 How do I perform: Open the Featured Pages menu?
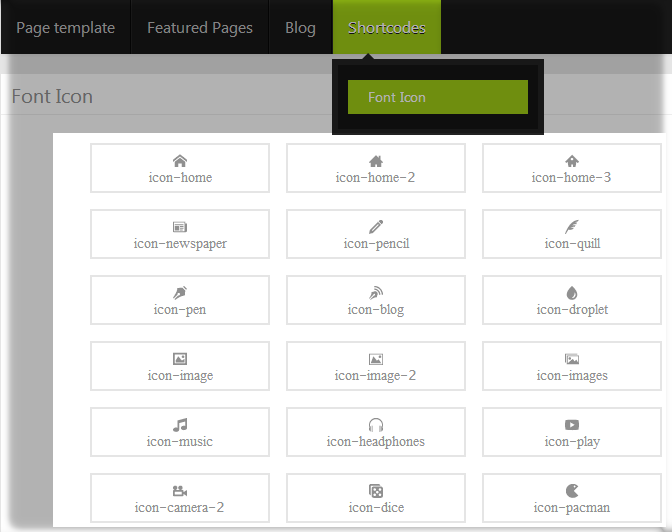200,28
